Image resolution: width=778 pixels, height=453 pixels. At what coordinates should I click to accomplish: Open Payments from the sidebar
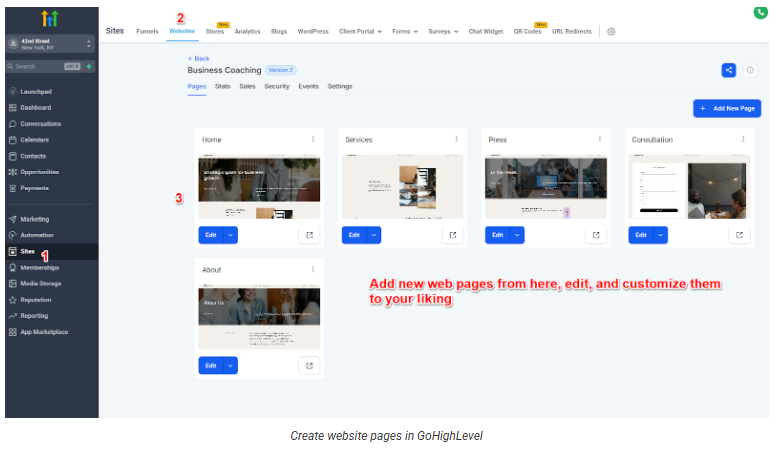[x=34, y=189]
